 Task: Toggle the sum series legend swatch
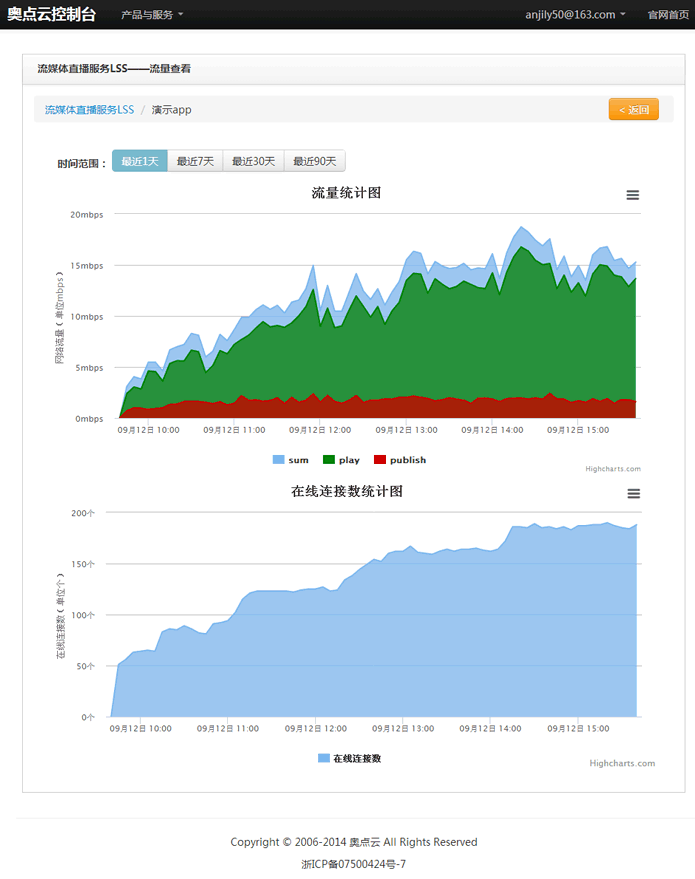pos(279,460)
